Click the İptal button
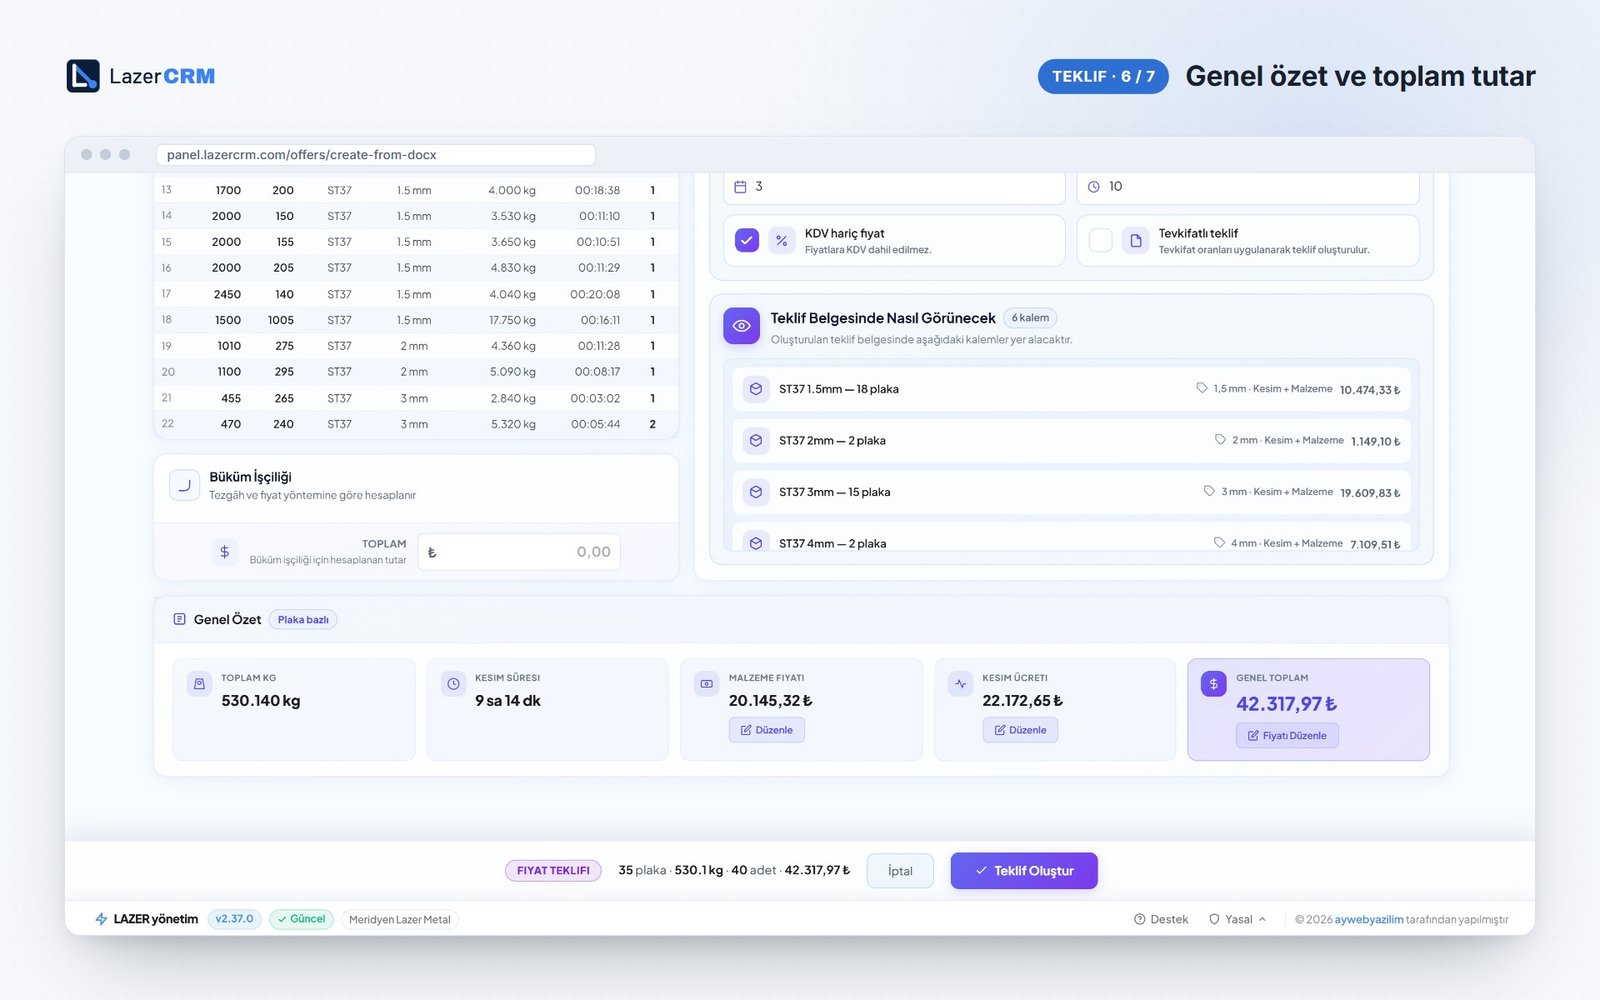The width and height of the screenshot is (1600, 1000). pos(900,871)
